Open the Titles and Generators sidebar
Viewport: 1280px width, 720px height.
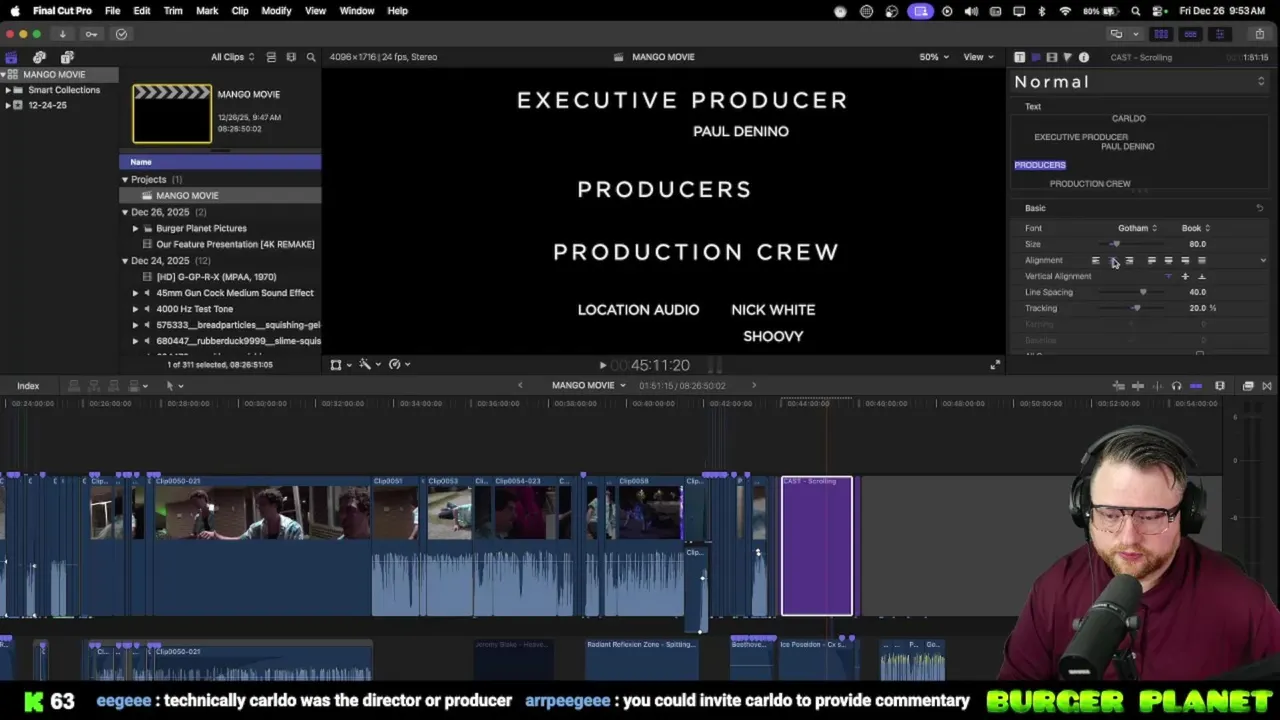67,57
